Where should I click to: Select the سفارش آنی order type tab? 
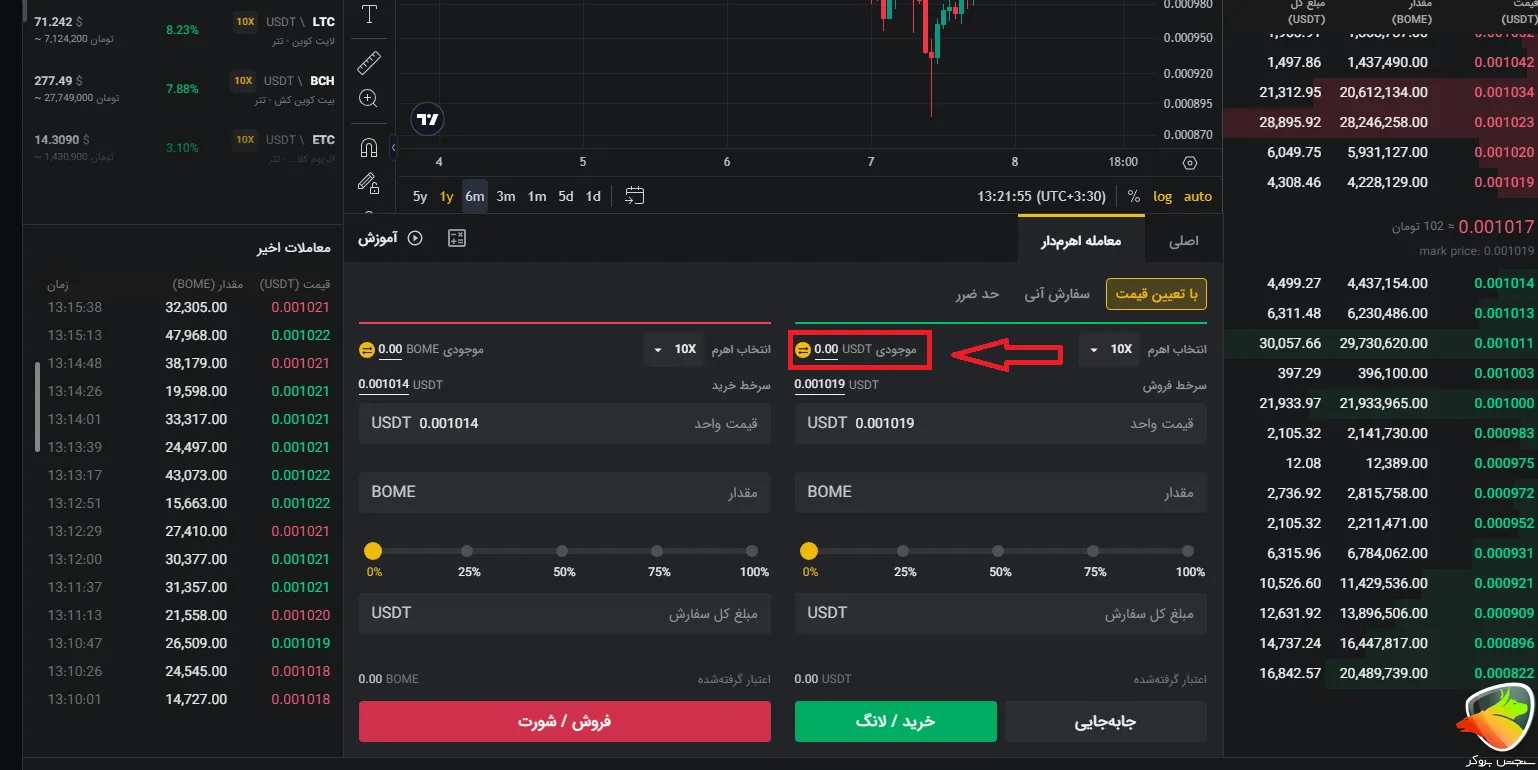pos(1056,294)
